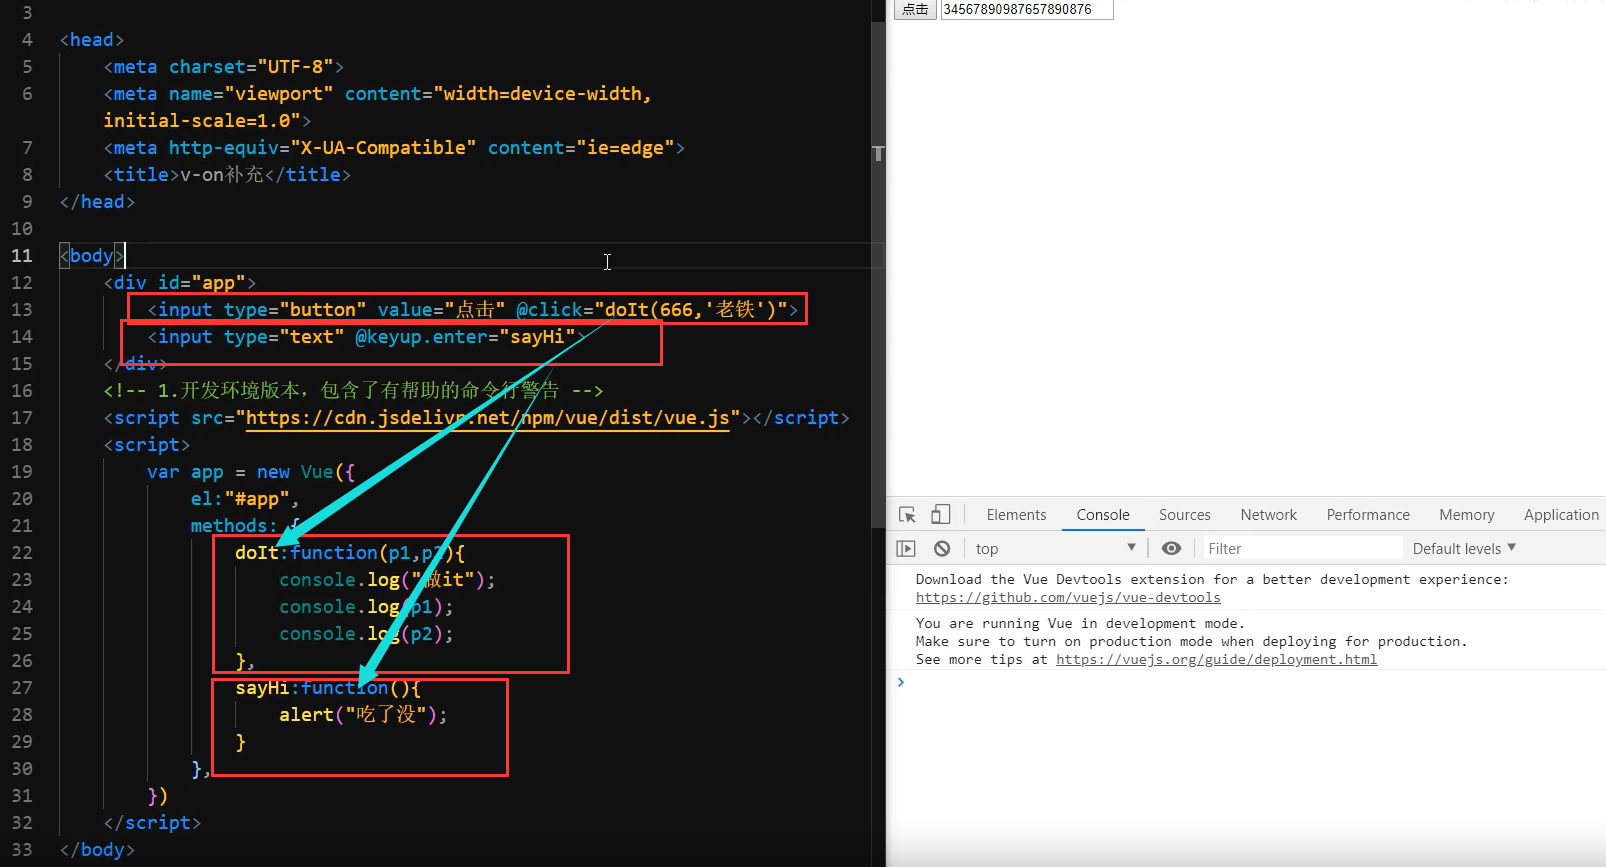
Task: Open the vuejs.org deployment guide link
Action: point(1216,660)
